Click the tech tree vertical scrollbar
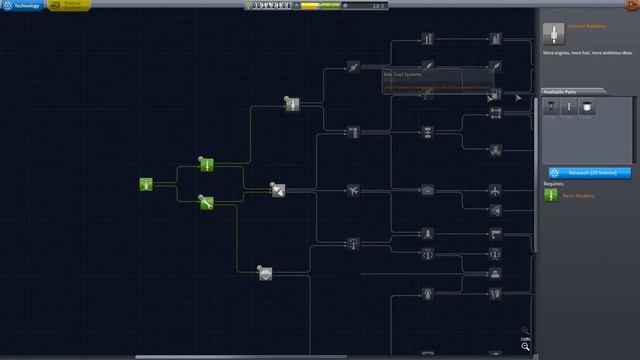Image resolution: width=640 pixels, height=360 pixels. coord(536,175)
